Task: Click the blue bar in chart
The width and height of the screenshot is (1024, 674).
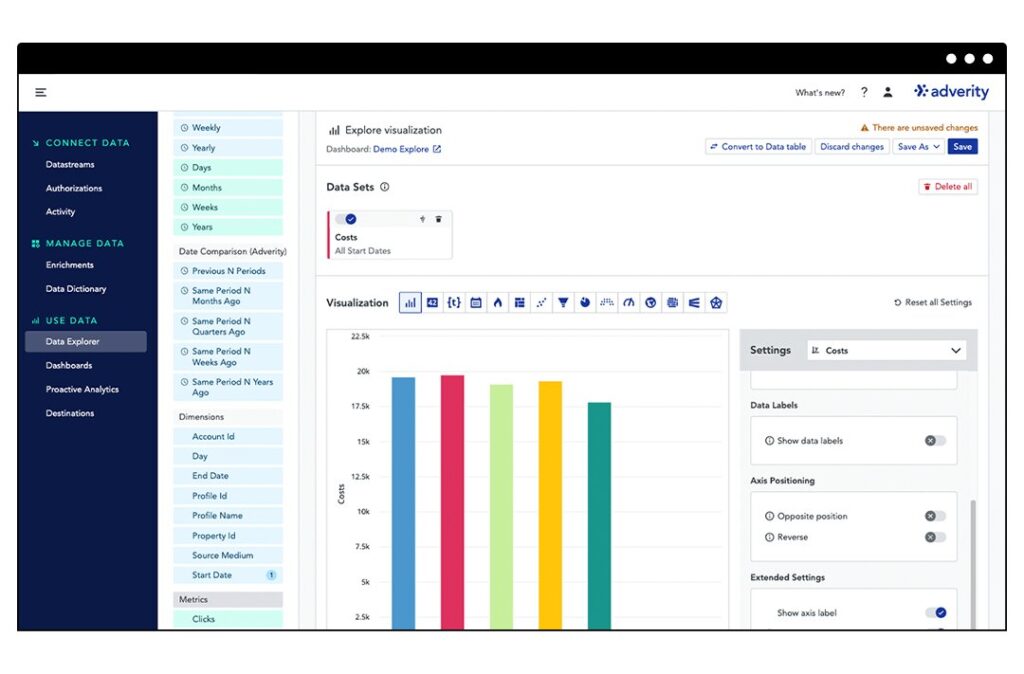Action: click(x=403, y=503)
